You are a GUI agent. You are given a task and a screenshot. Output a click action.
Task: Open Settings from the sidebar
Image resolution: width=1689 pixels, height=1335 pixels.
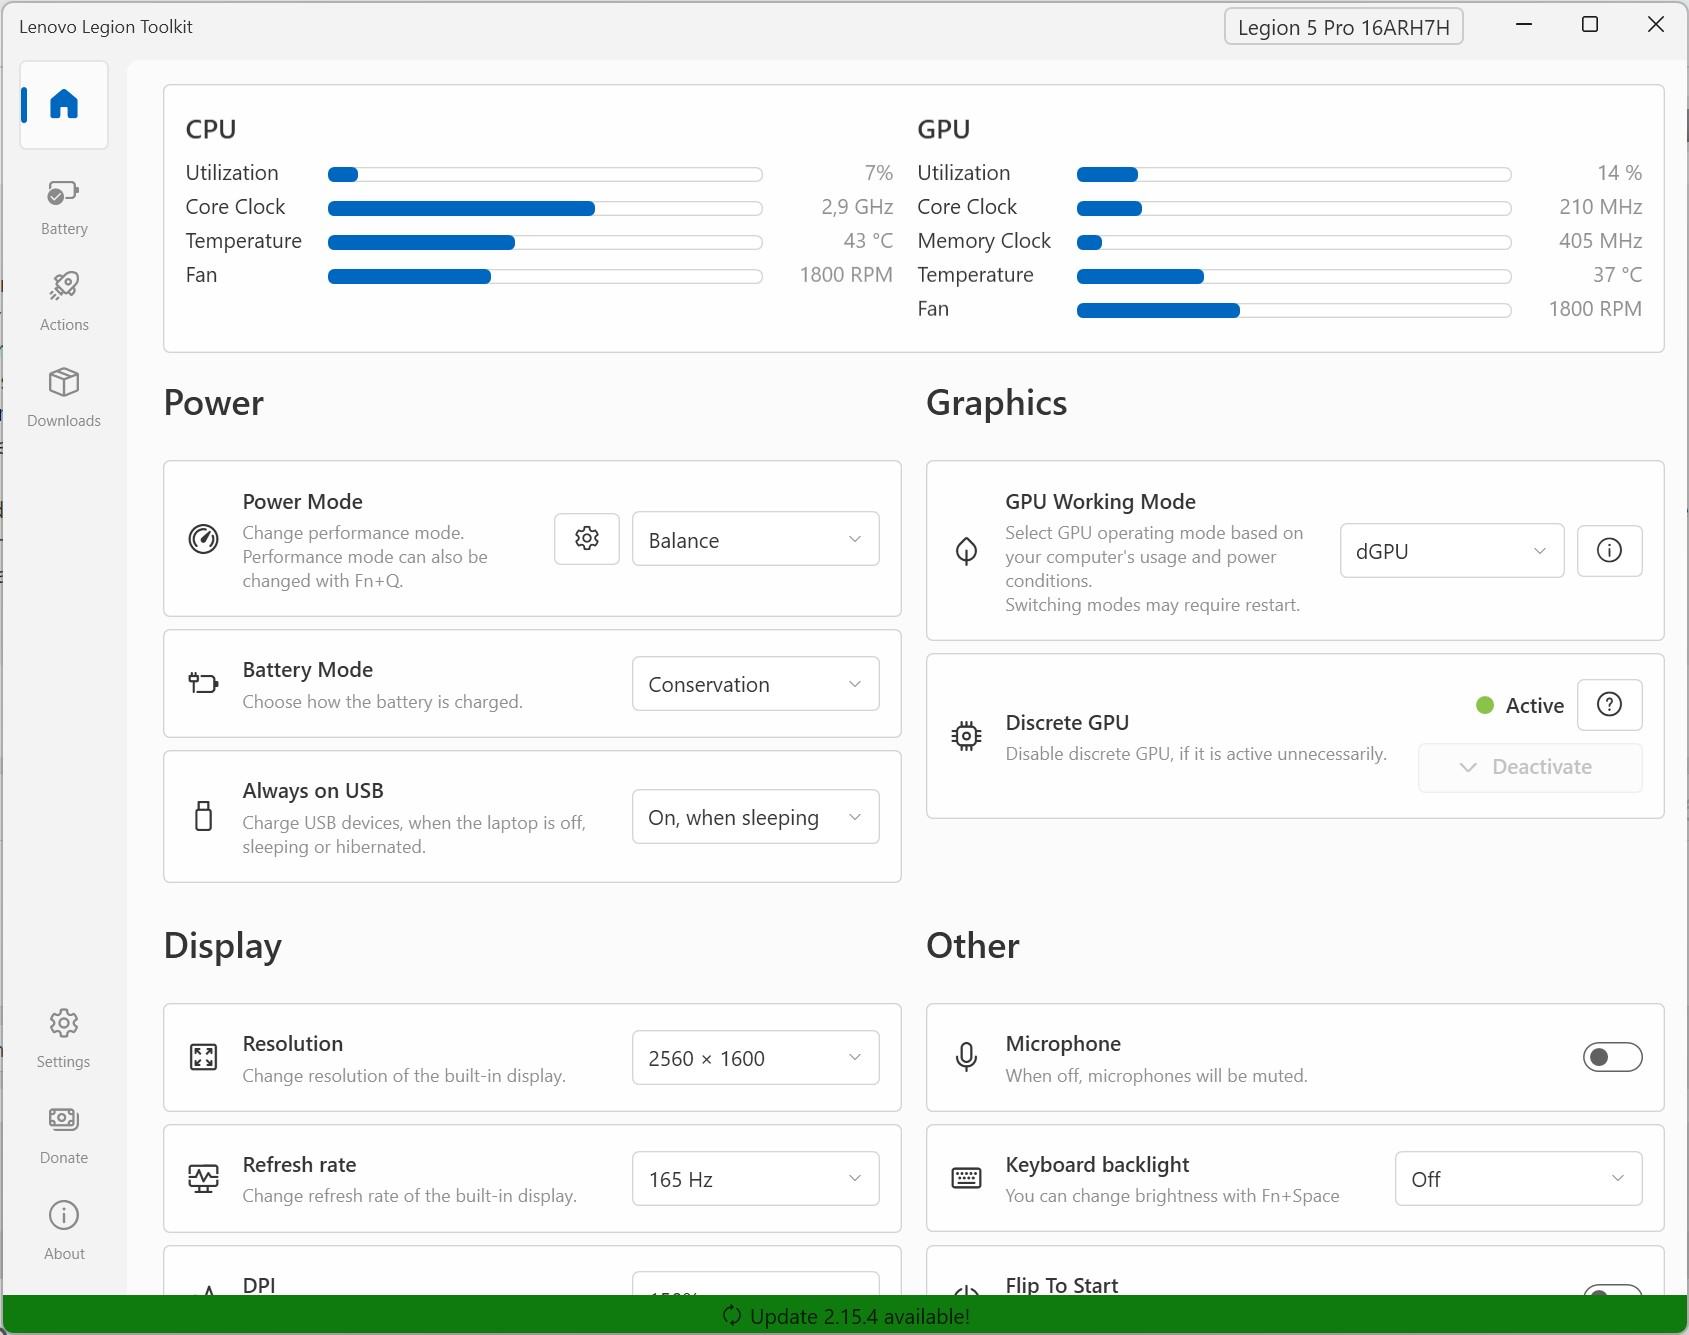click(64, 1040)
